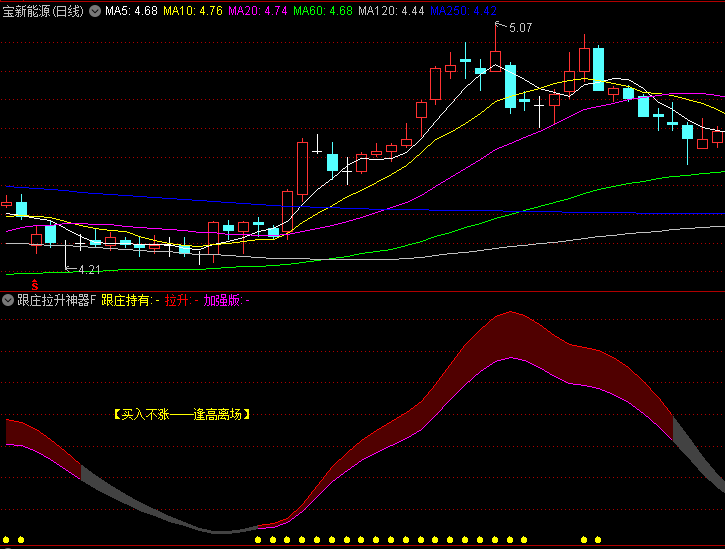Click the green MA60 4.68 label

[323, 11]
